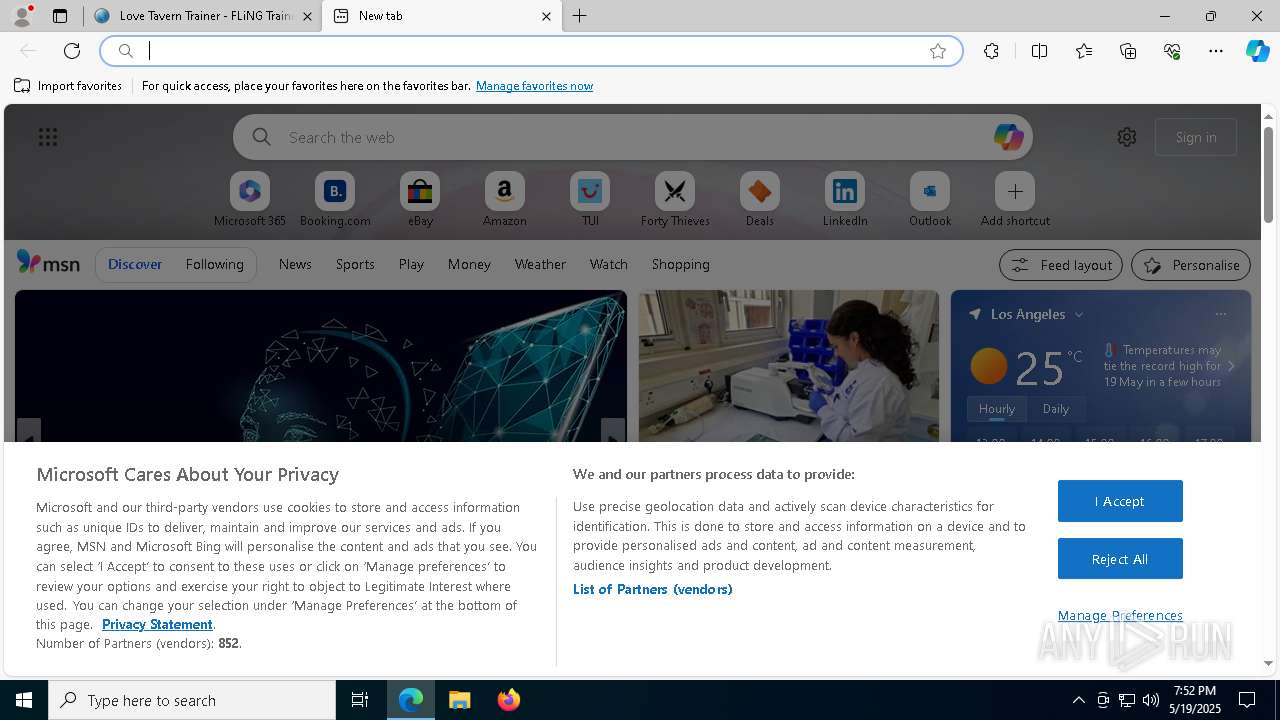This screenshot has height=720, width=1280.
Task: Open Copilot icon in web search box
Action: [1008, 137]
